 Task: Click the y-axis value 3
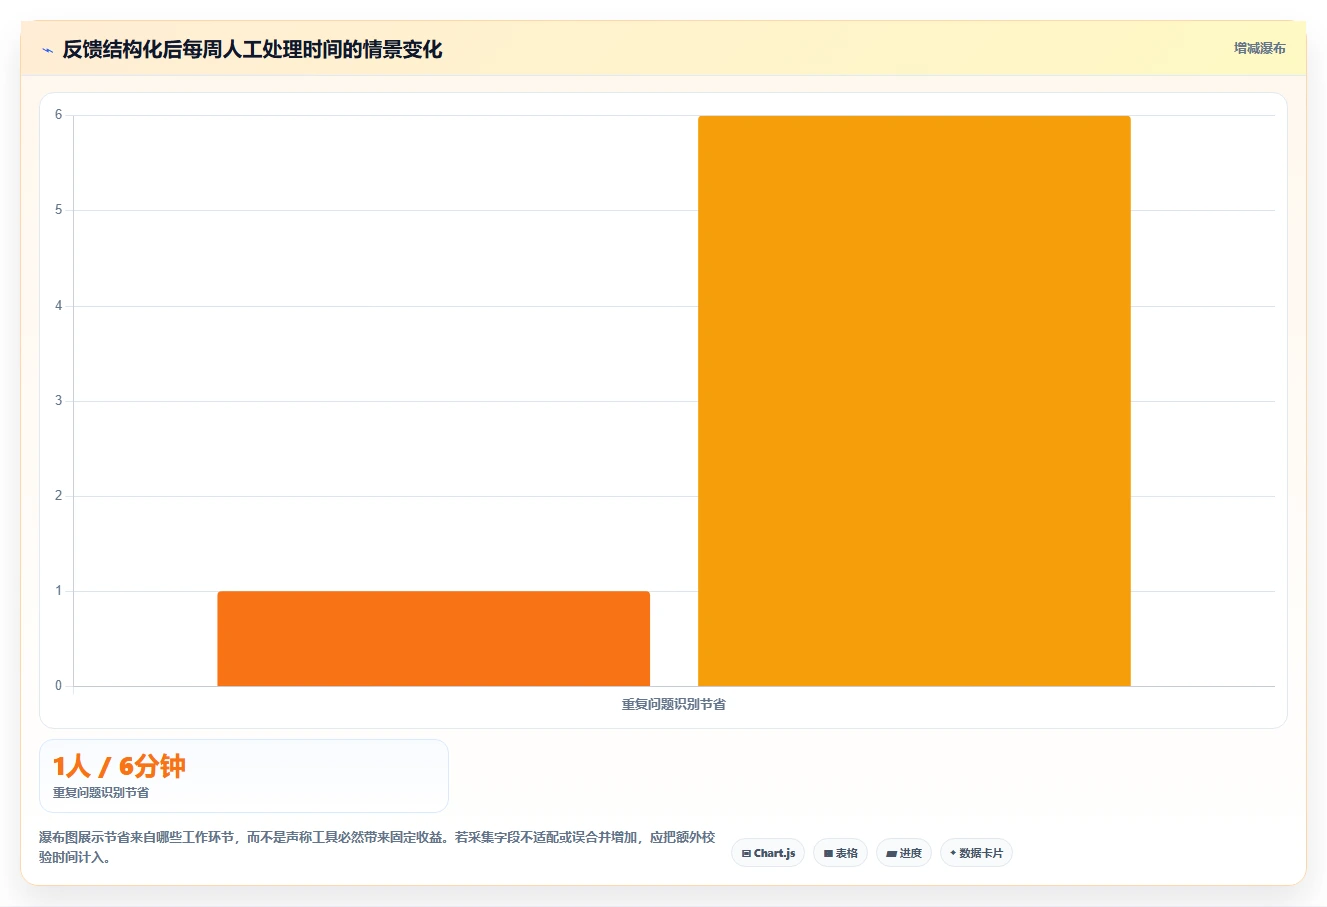click(58, 401)
